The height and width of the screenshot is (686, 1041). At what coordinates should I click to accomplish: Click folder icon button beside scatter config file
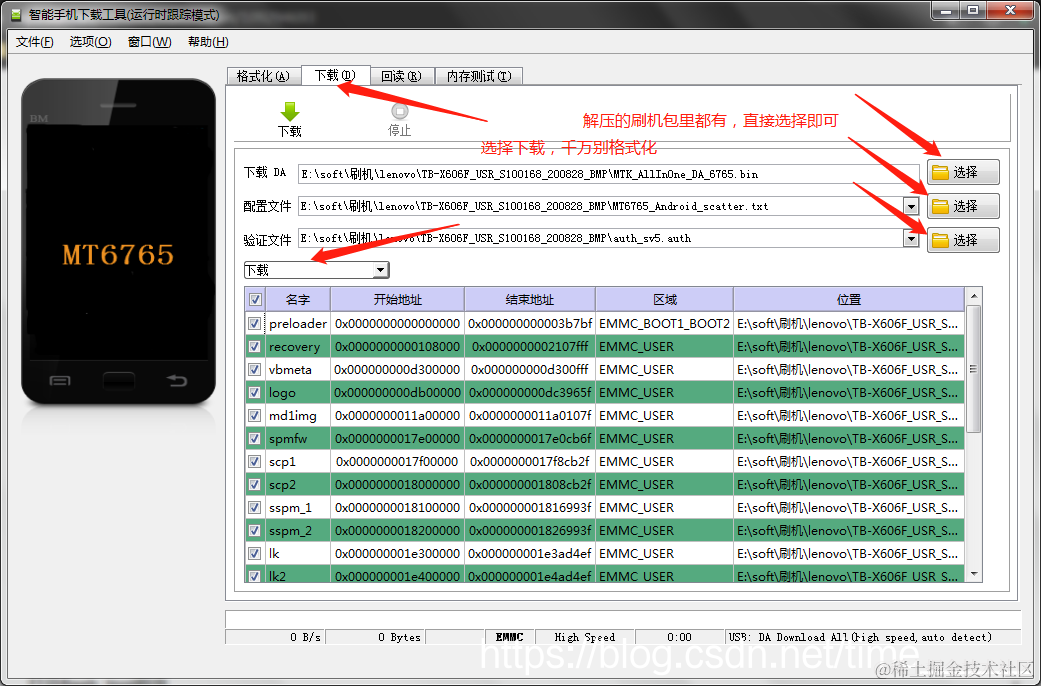[x=963, y=207]
